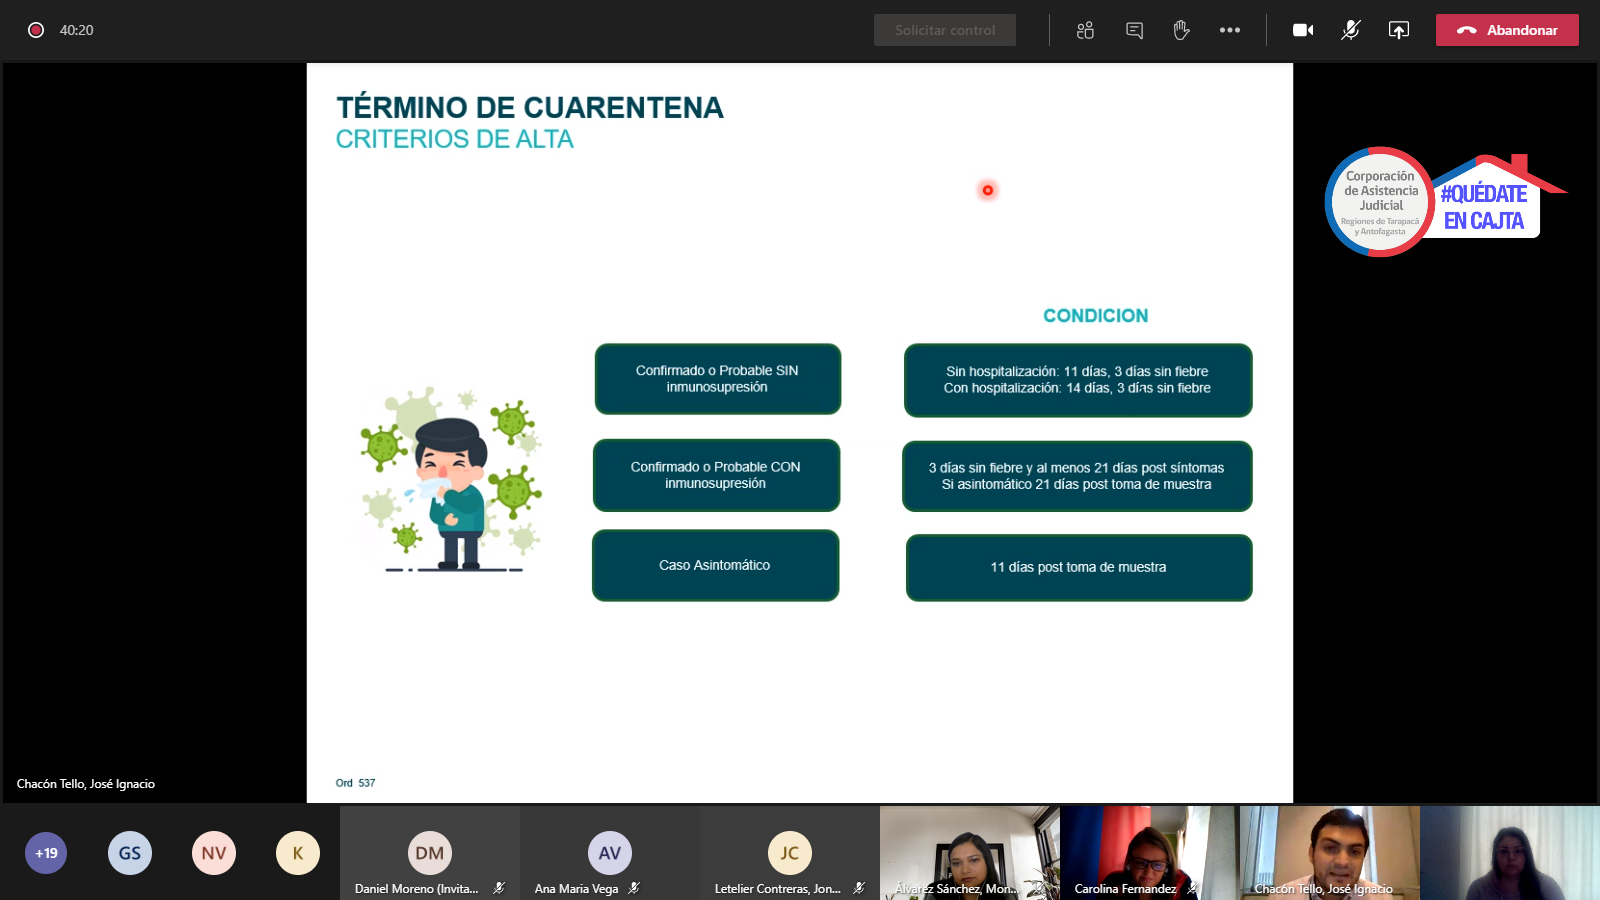1600x900 pixels.
Task: Click the muted mic icon beside Carolina Fernandez
Action: point(1191,887)
